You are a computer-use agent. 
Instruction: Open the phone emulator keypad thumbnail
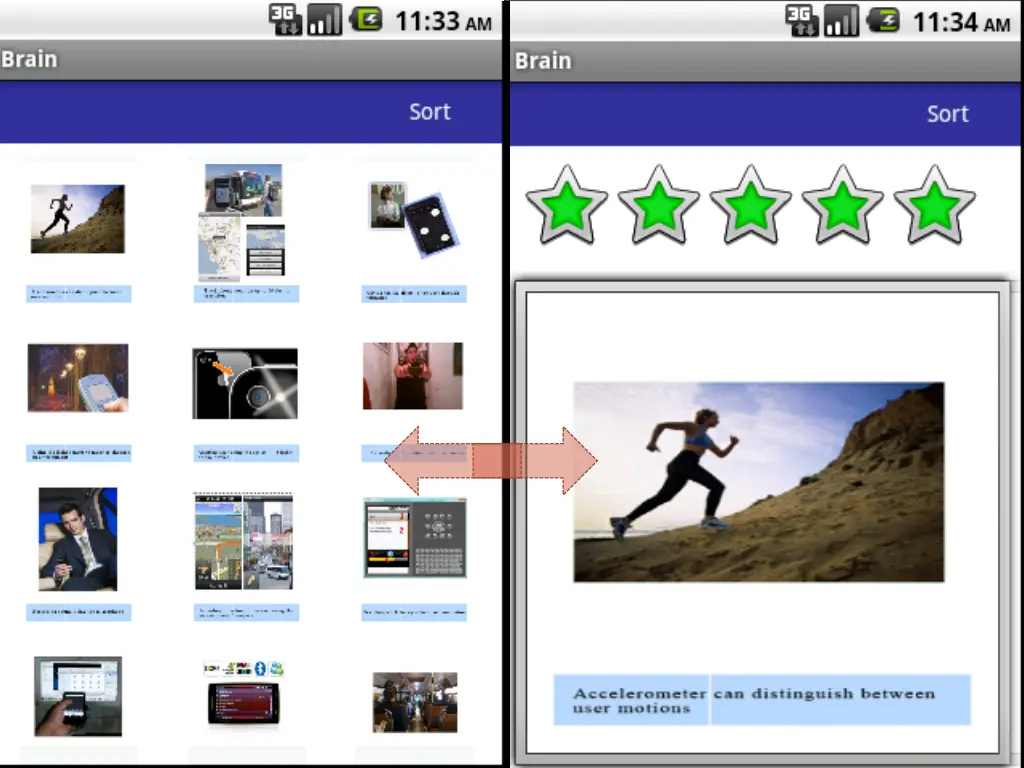point(415,538)
